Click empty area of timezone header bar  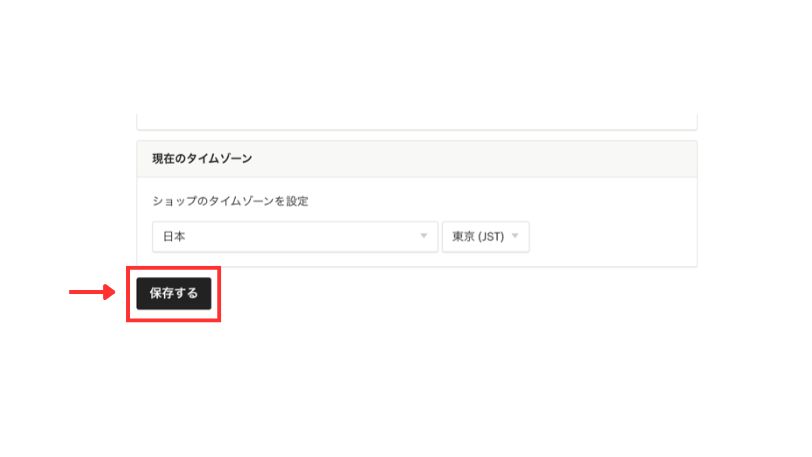(x=474, y=159)
